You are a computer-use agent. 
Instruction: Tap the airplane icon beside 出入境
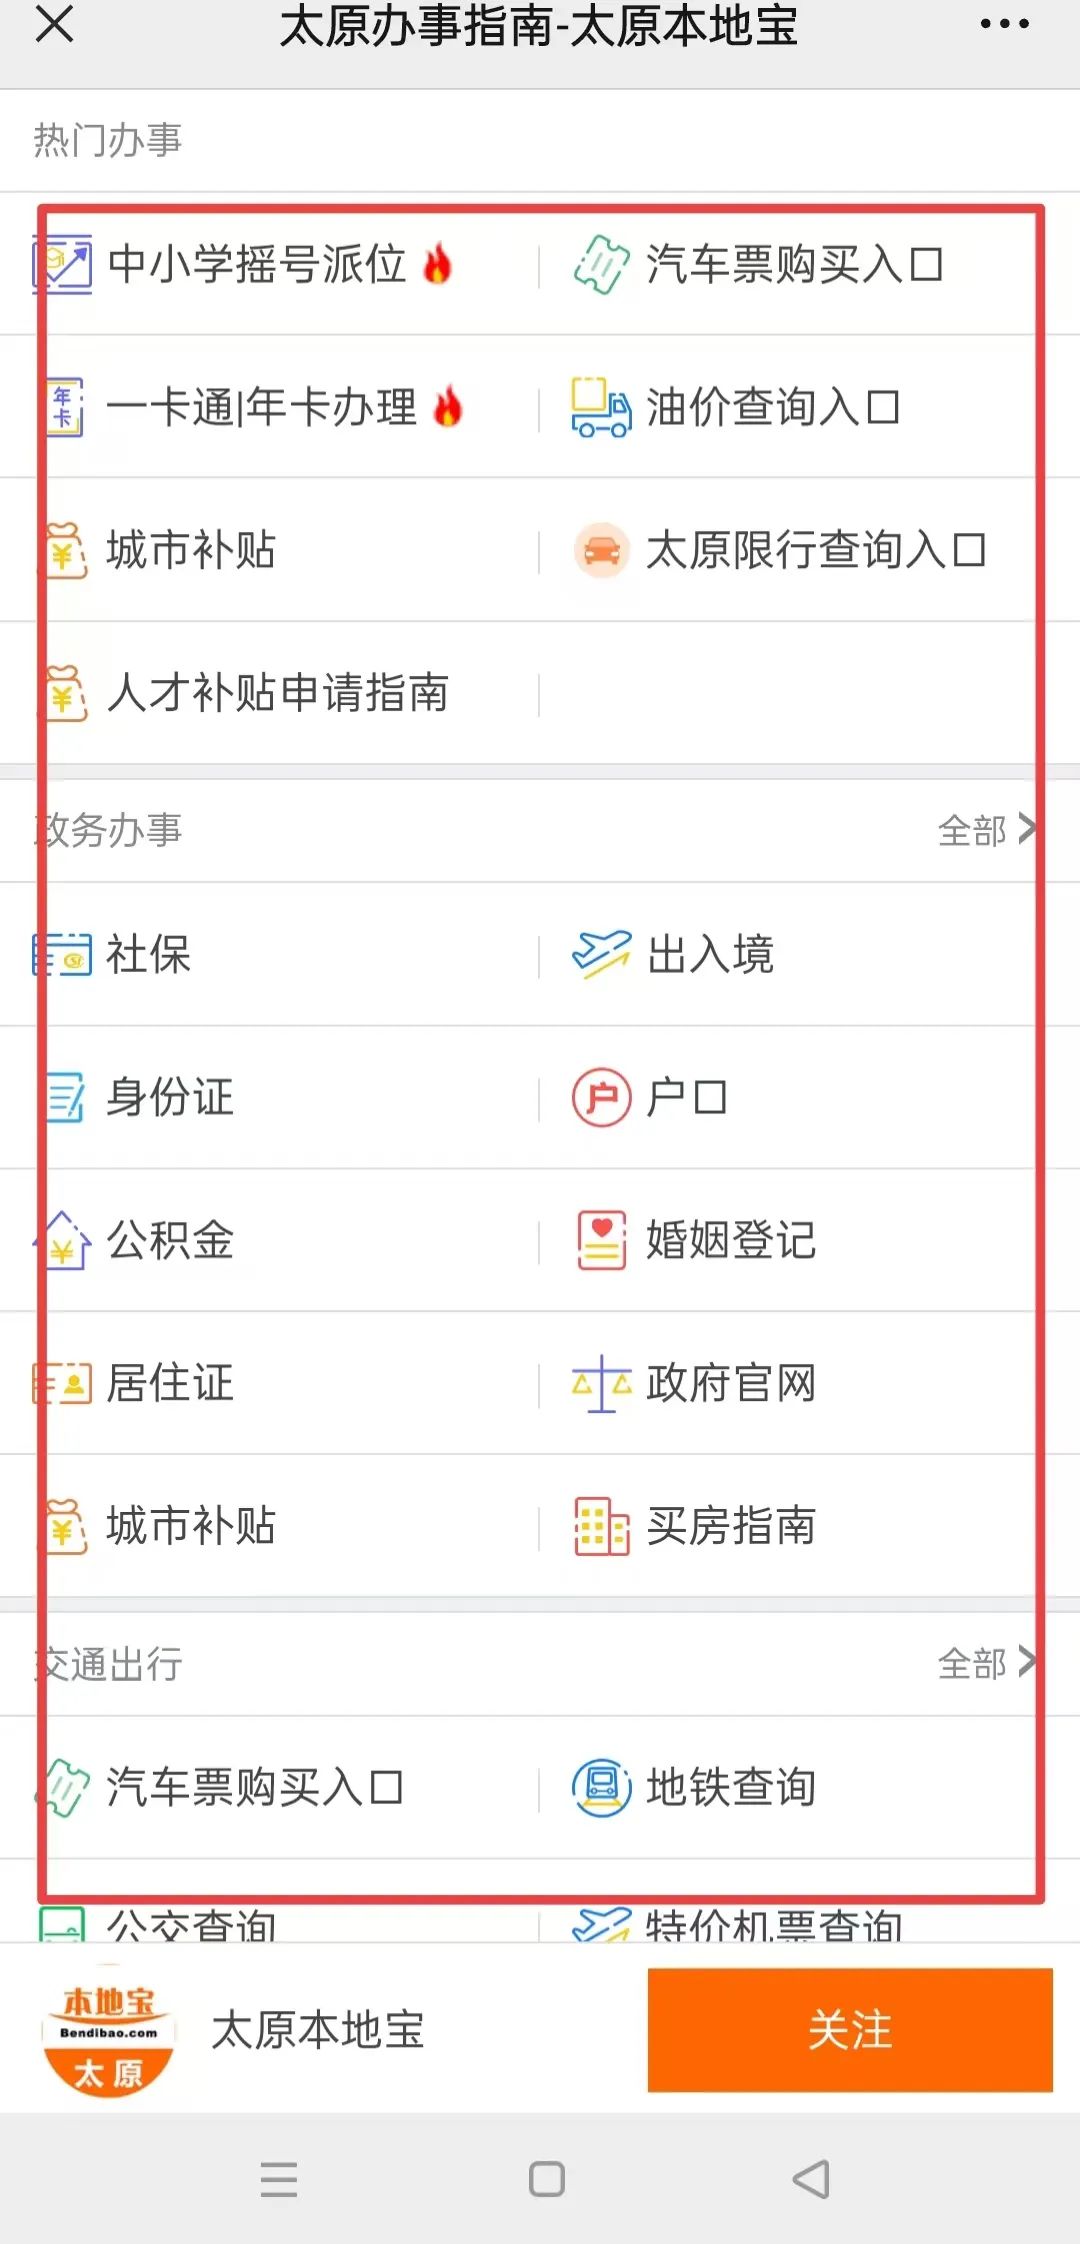pos(601,954)
